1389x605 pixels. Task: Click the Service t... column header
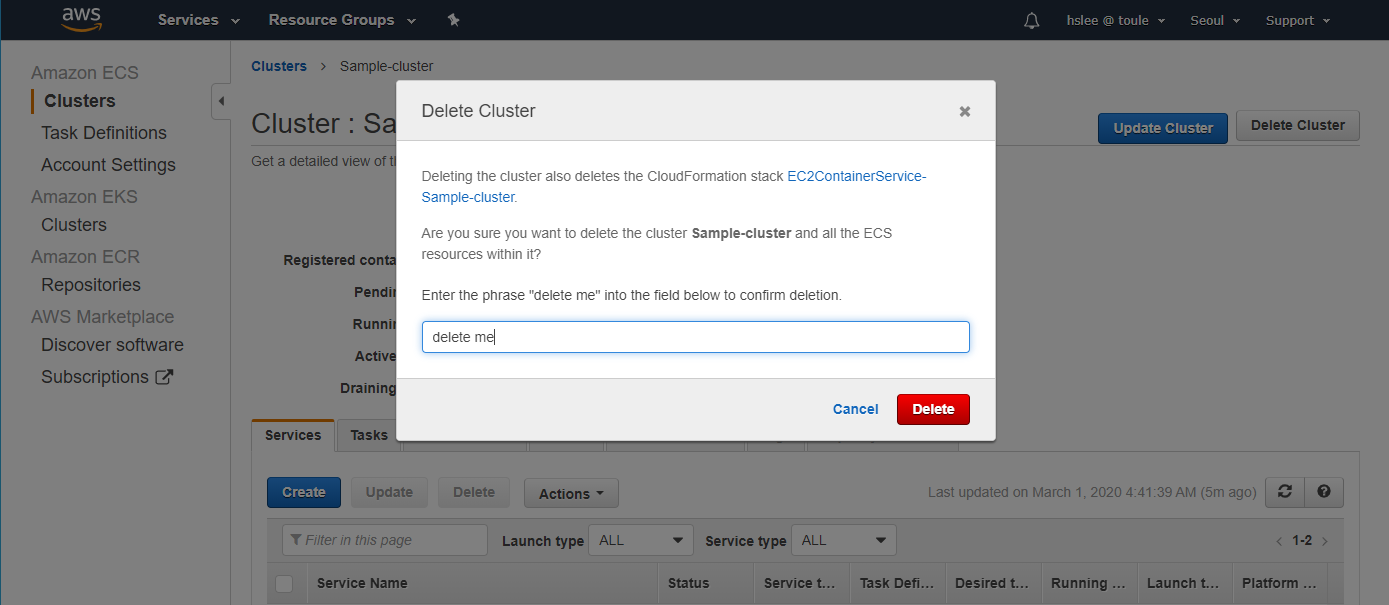click(x=800, y=583)
